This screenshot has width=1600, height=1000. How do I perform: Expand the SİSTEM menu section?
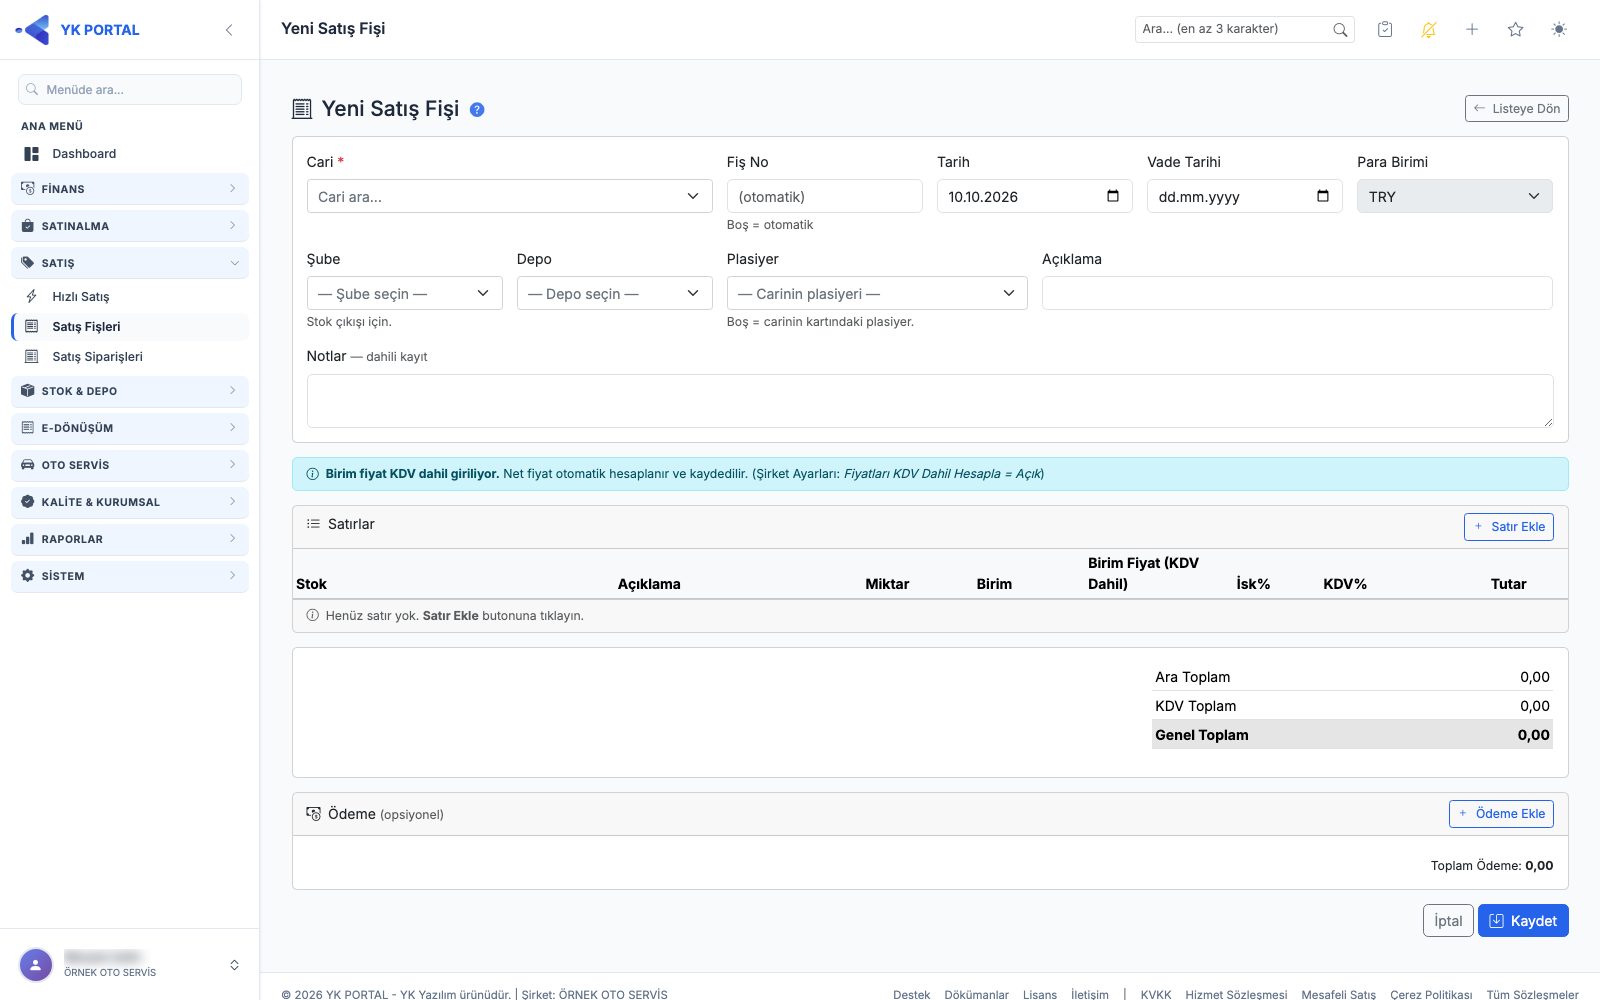pos(130,576)
